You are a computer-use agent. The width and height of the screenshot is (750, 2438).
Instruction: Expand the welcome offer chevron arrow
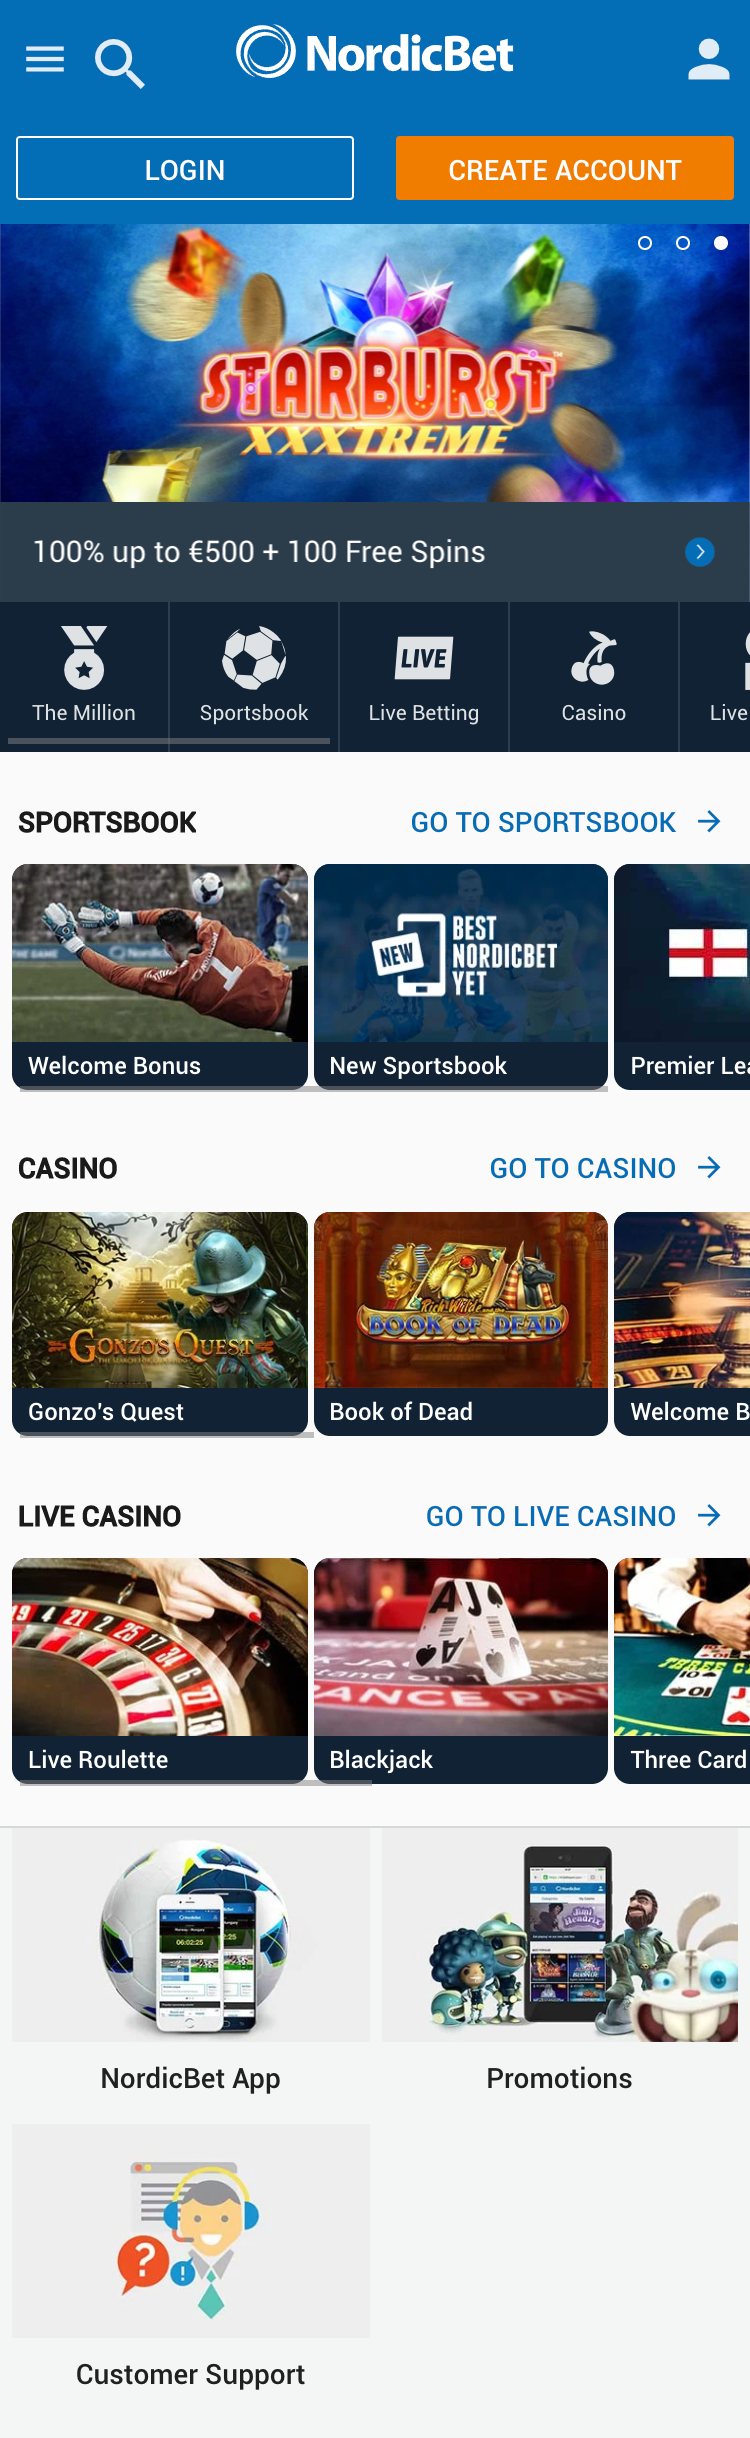click(700, 552)
